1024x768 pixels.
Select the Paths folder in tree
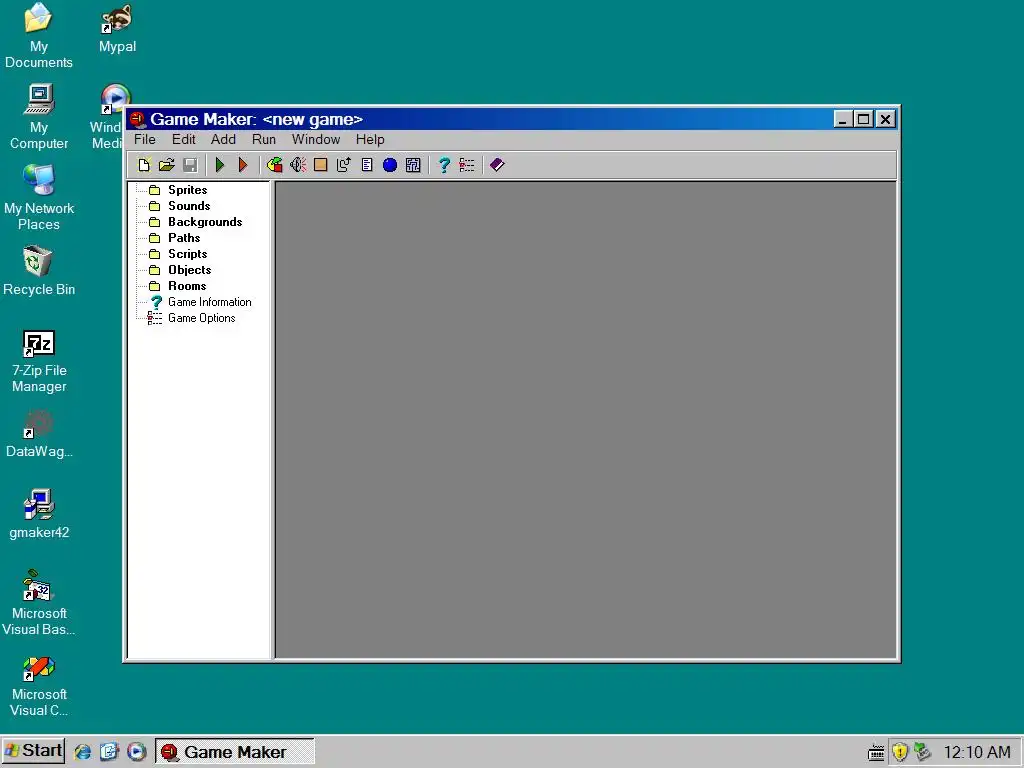pos(184,238)
